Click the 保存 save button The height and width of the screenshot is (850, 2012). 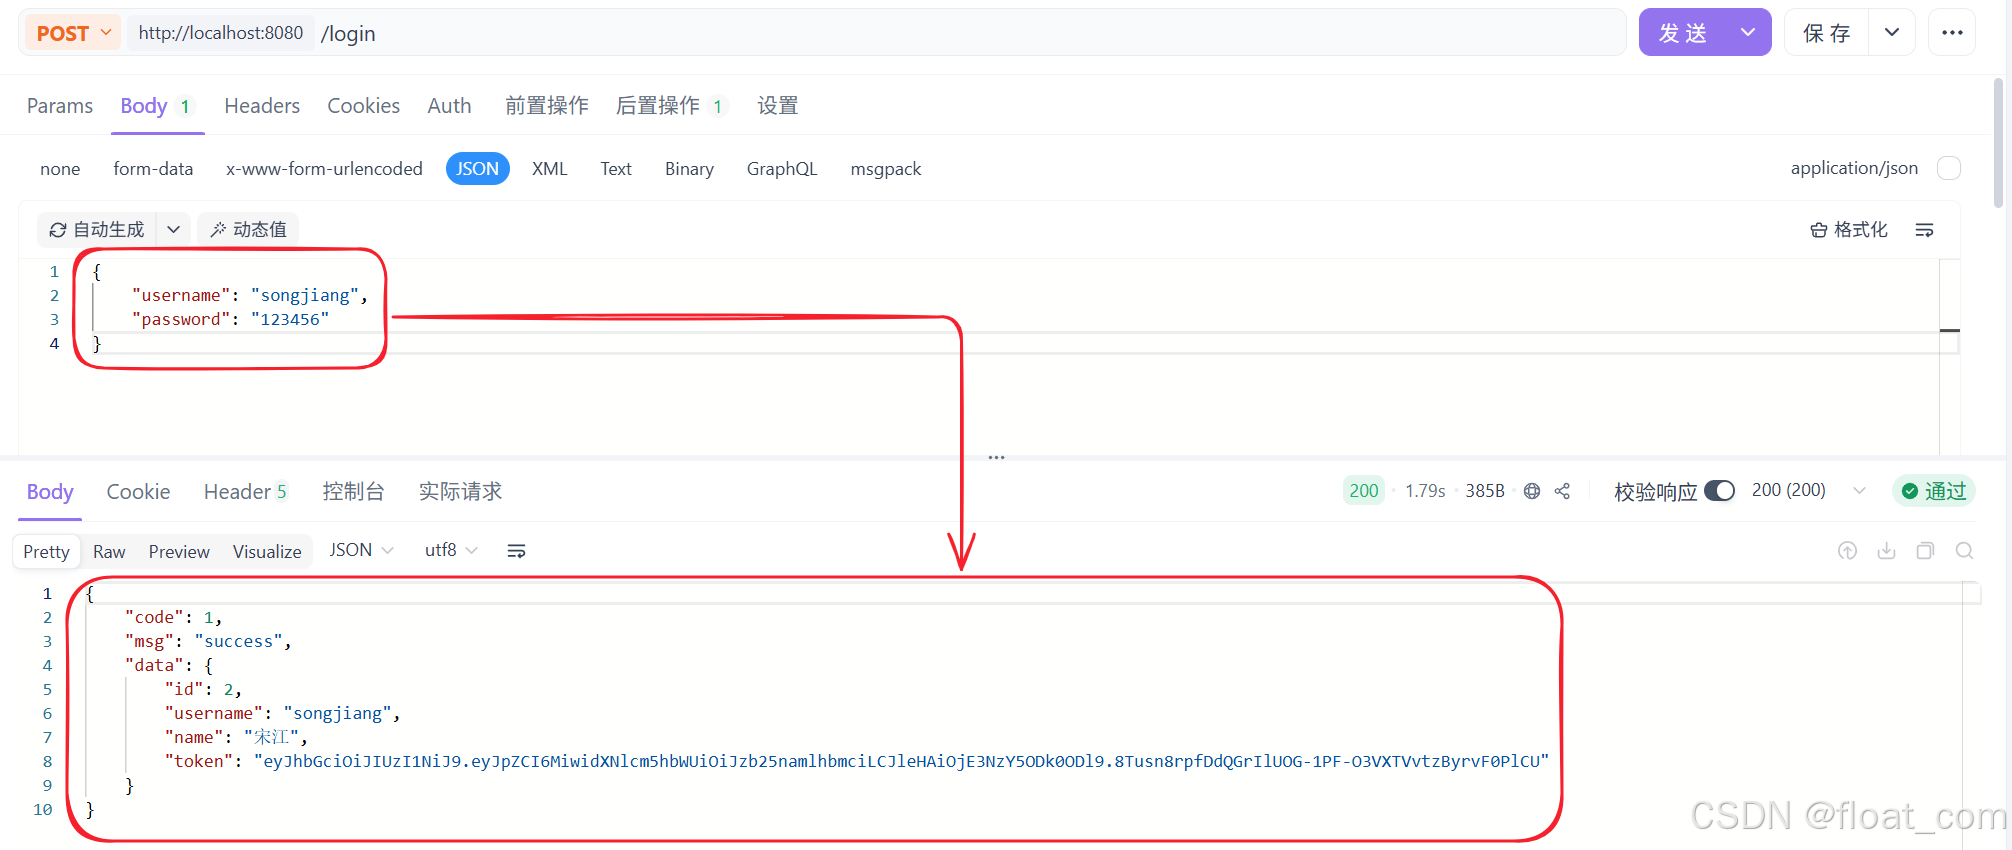[1826, 33]
